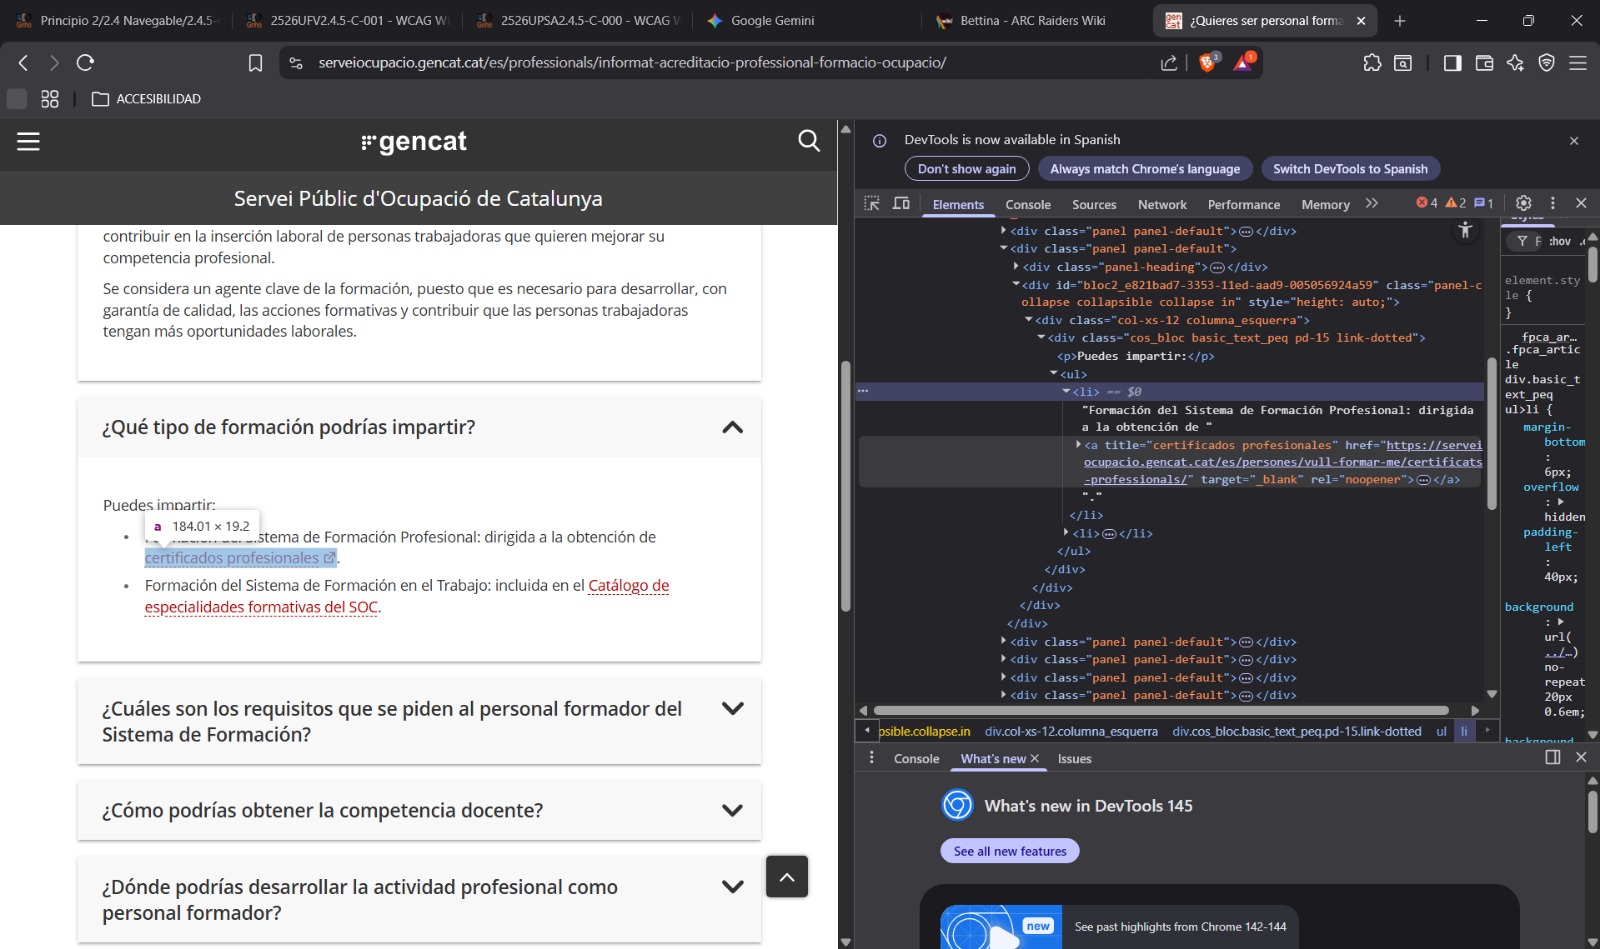Screen dimensions: 1600x949
Task: Collapse "¿Qué tipo de formación podrías impartir?" section
Action: pos(732,427)
